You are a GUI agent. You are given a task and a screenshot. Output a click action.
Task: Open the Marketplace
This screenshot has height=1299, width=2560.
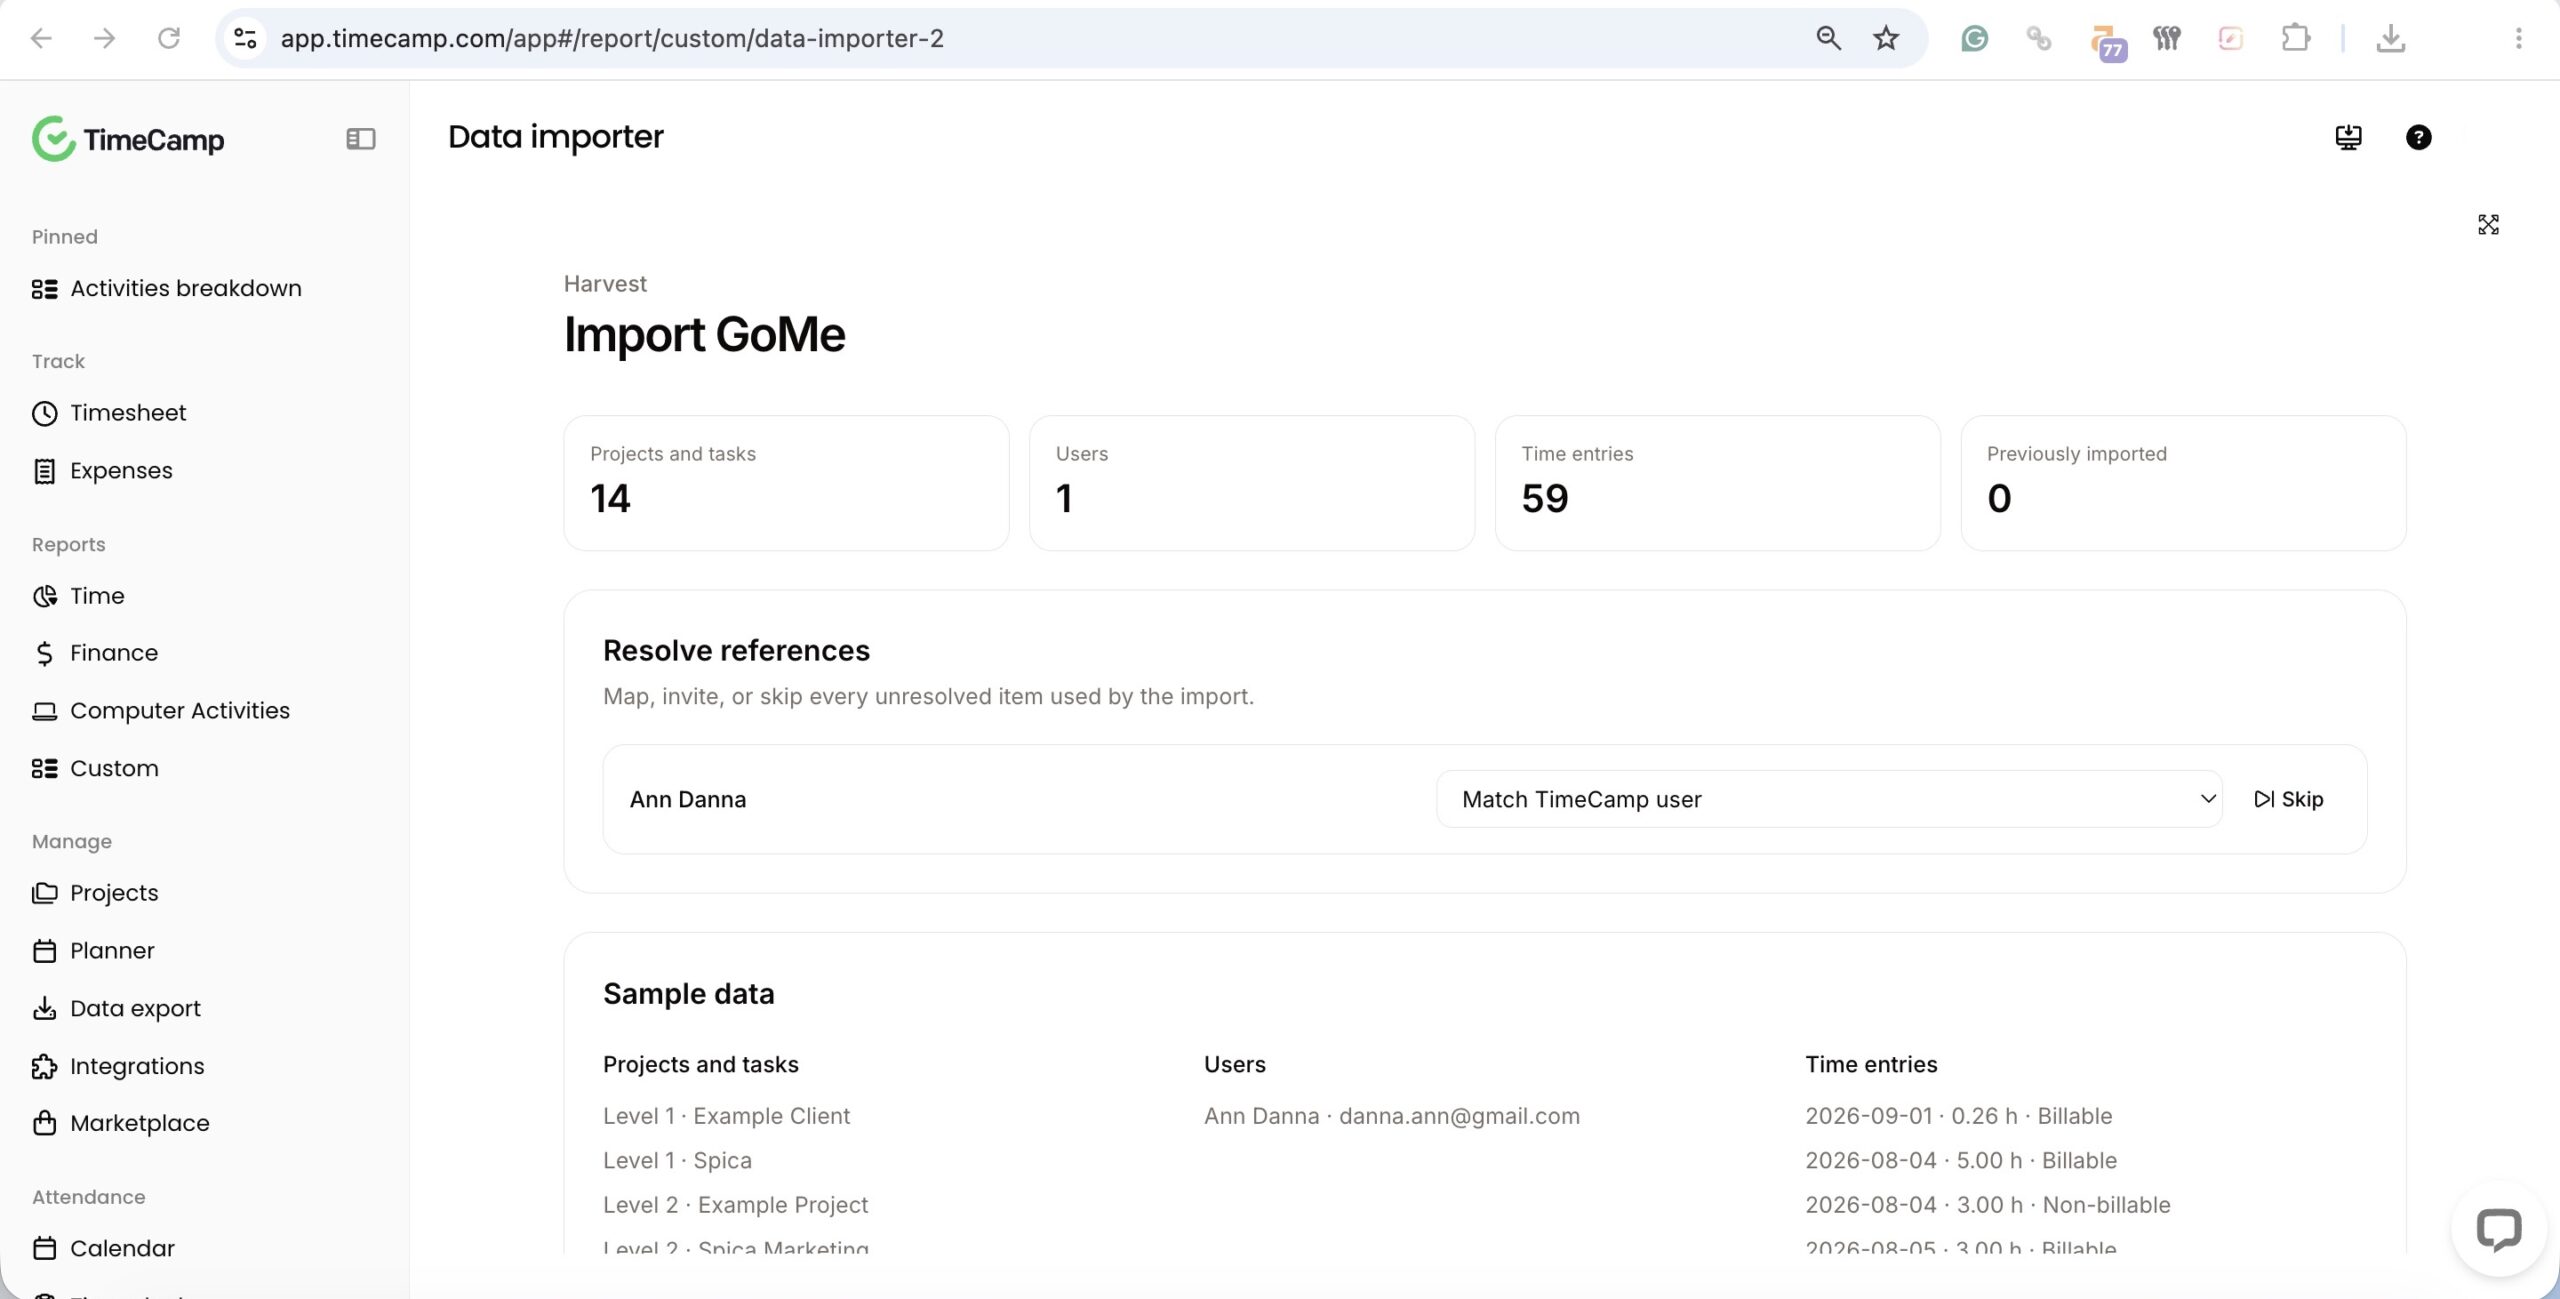point(140,1123)
